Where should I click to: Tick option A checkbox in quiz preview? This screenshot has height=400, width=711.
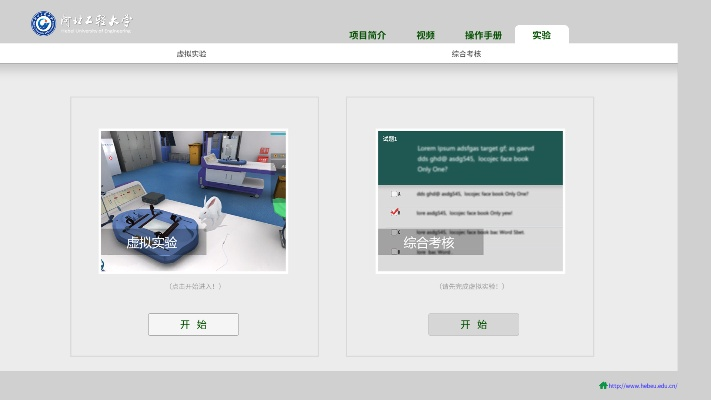click(396, 193)
